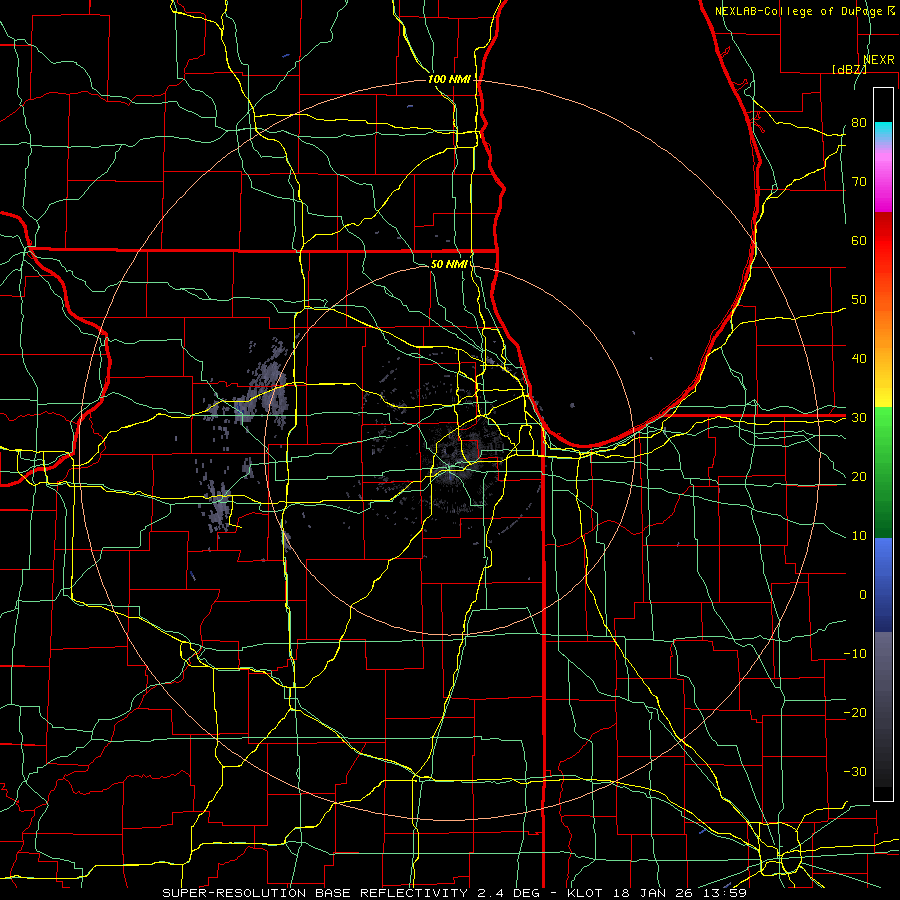Pick the red segment of the color bar
The height and width of the screenshot is (900, 900).
883,241
